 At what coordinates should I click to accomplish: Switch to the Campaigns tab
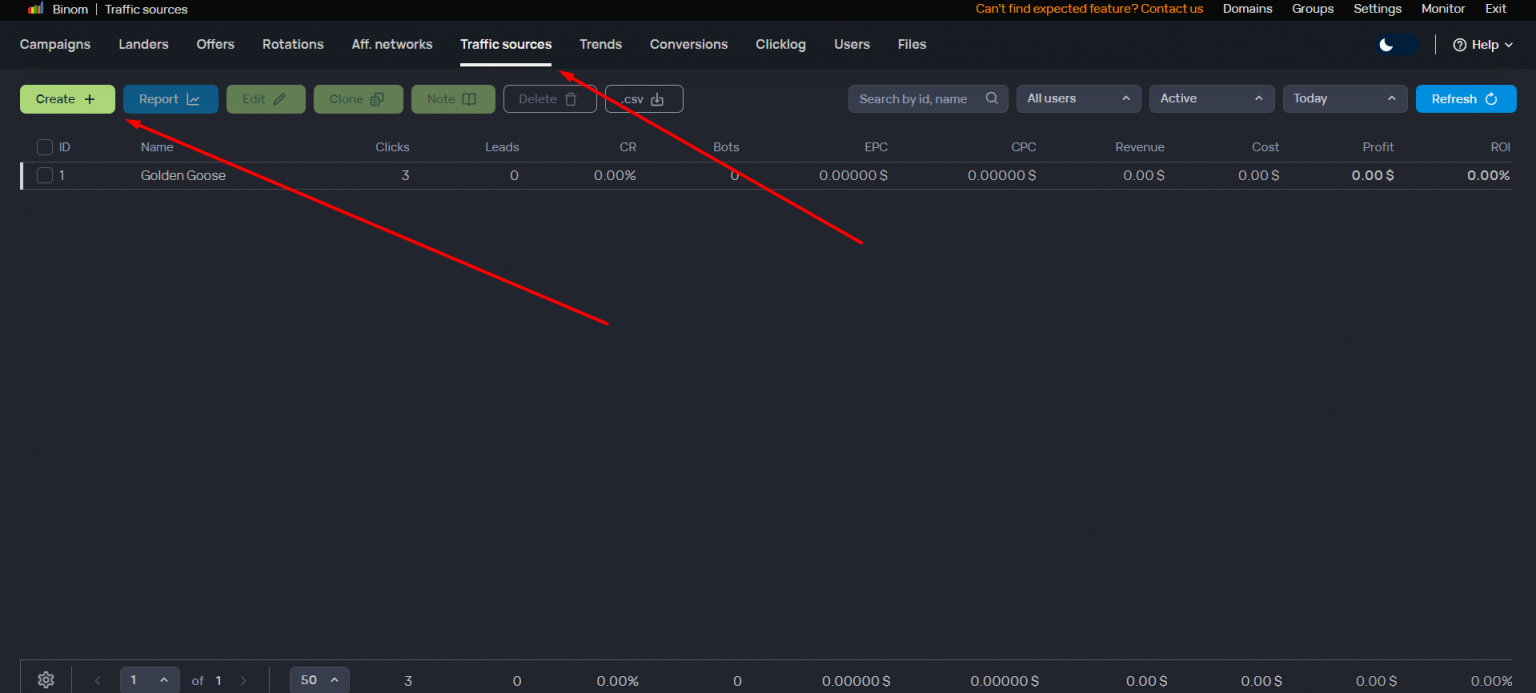point(55,44)
